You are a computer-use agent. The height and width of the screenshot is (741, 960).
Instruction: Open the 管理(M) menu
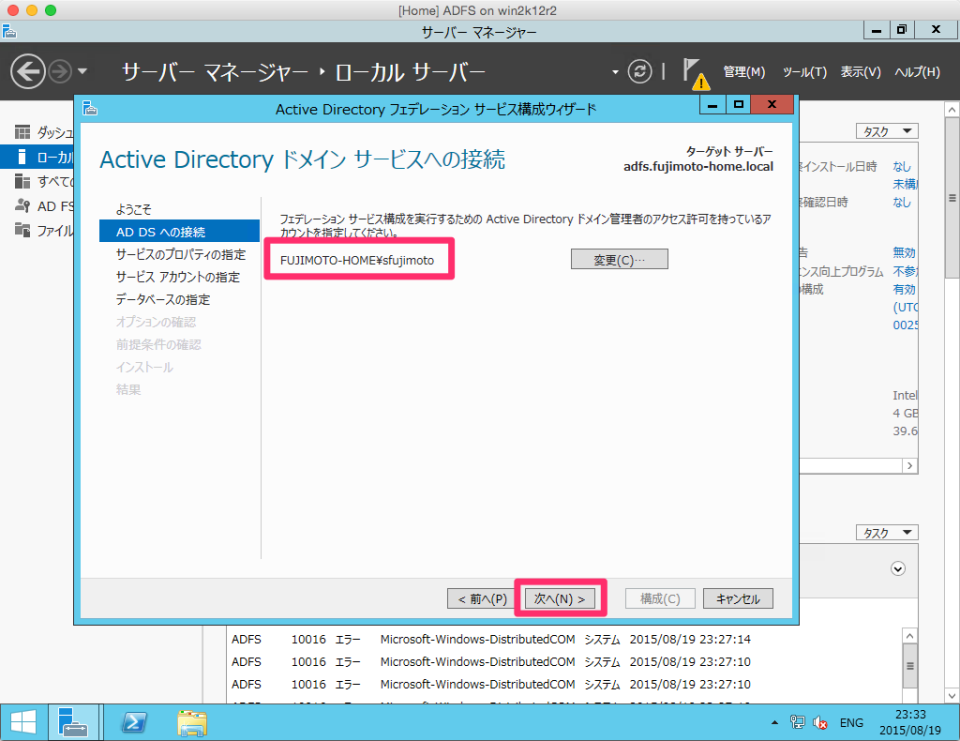coord(745,71)
